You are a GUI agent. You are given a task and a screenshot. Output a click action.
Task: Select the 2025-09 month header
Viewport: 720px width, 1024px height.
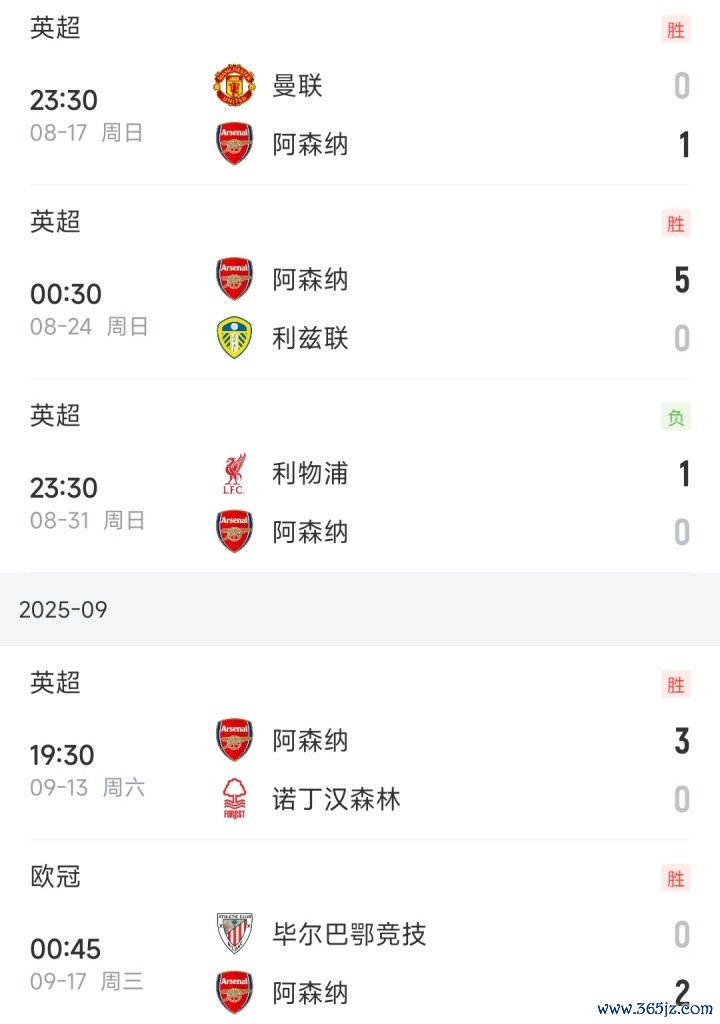(63, 609)
